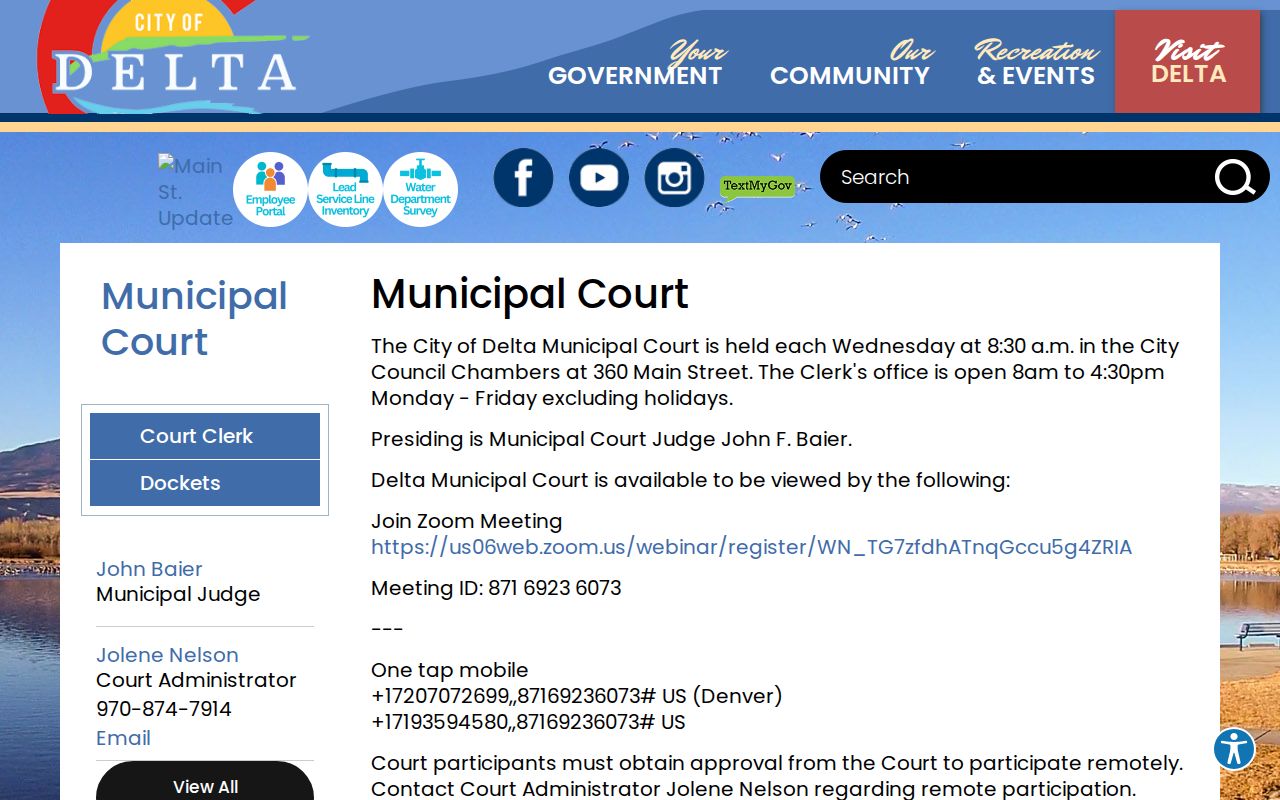Open the John Baier staff link
1280x800 pixels.
point(149,569)
